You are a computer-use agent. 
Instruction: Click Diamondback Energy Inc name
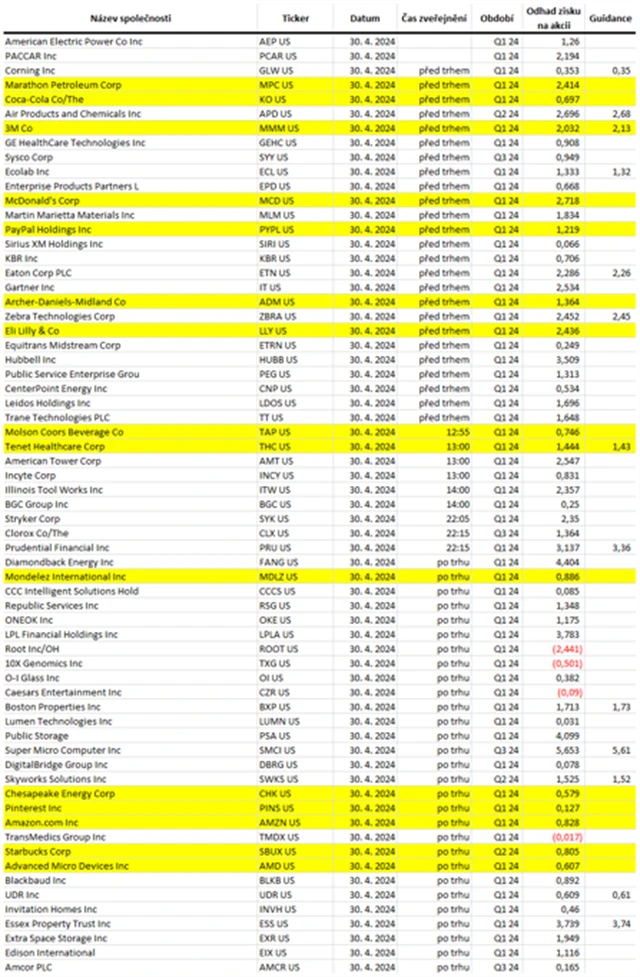[x=59, y=562]
